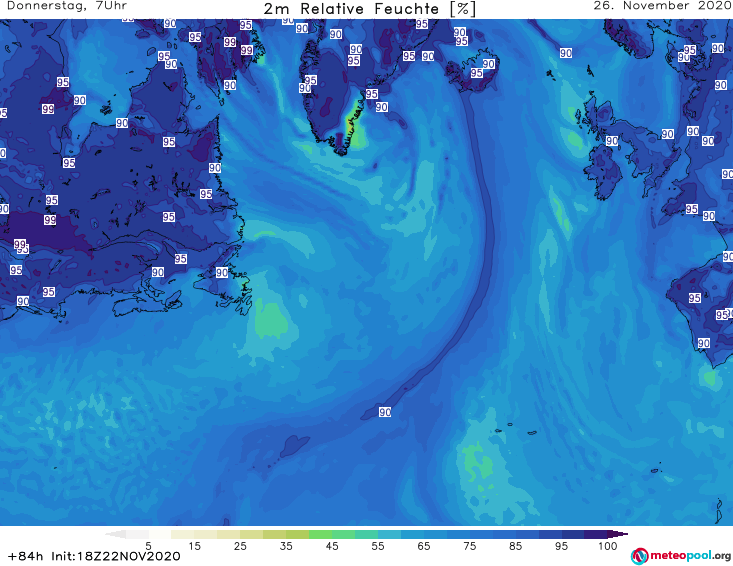Click the '5' label on the colour scale
The height and width of the screenshot is (566, 733).
[x=148, y=546]
